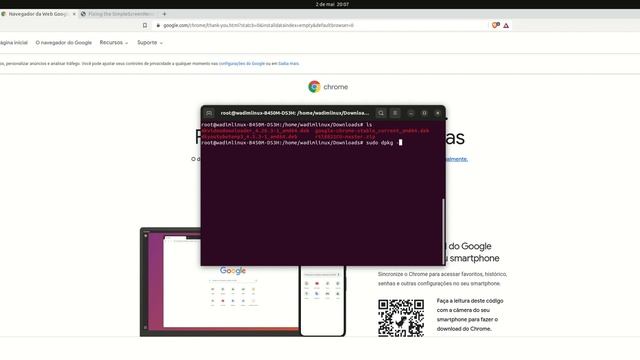
Task: Open O navegador do Google menu item
Action: coord(64,42)
